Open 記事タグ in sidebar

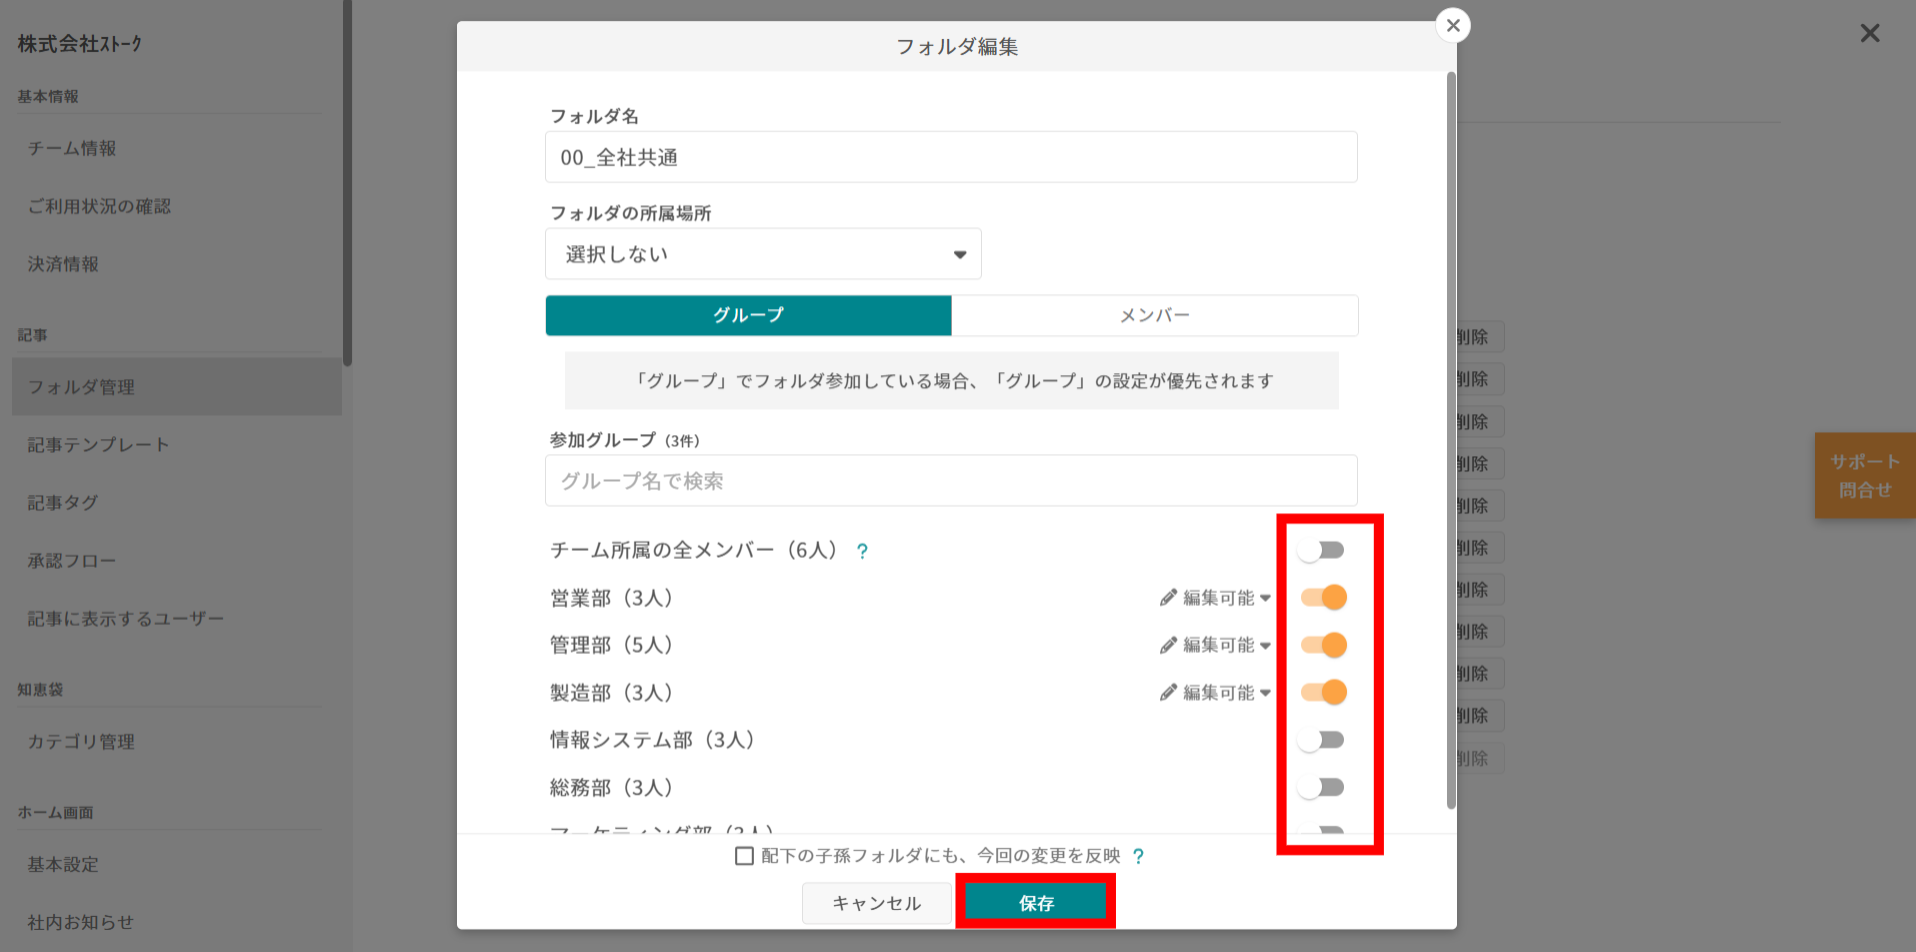[63, 503]
